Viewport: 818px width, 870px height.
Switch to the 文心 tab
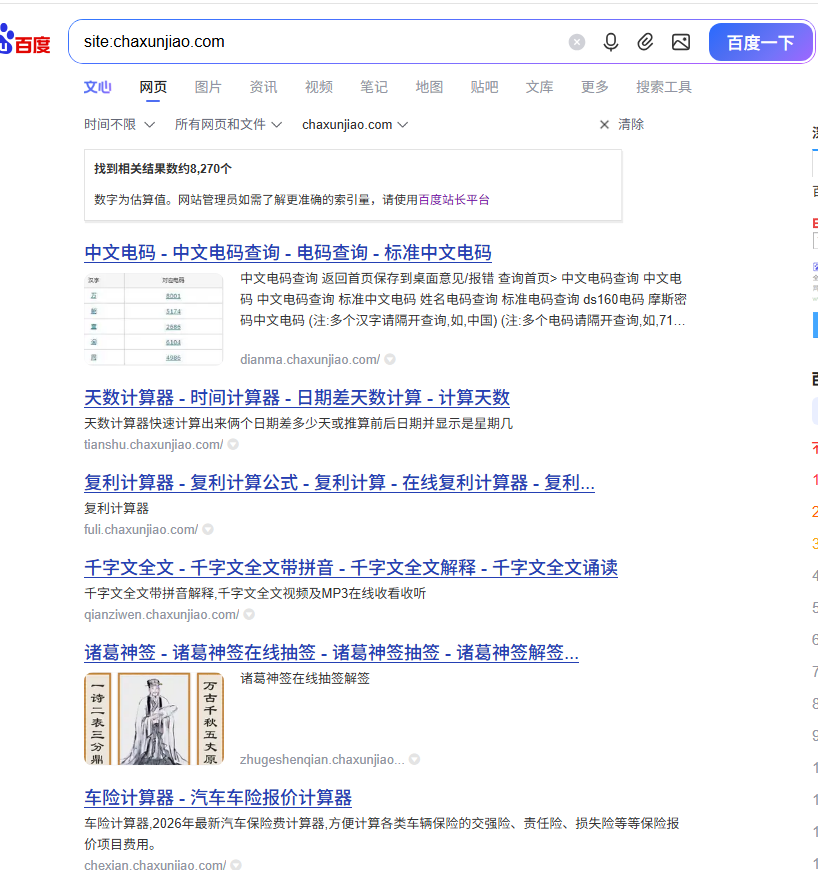[x=98, y=87]
